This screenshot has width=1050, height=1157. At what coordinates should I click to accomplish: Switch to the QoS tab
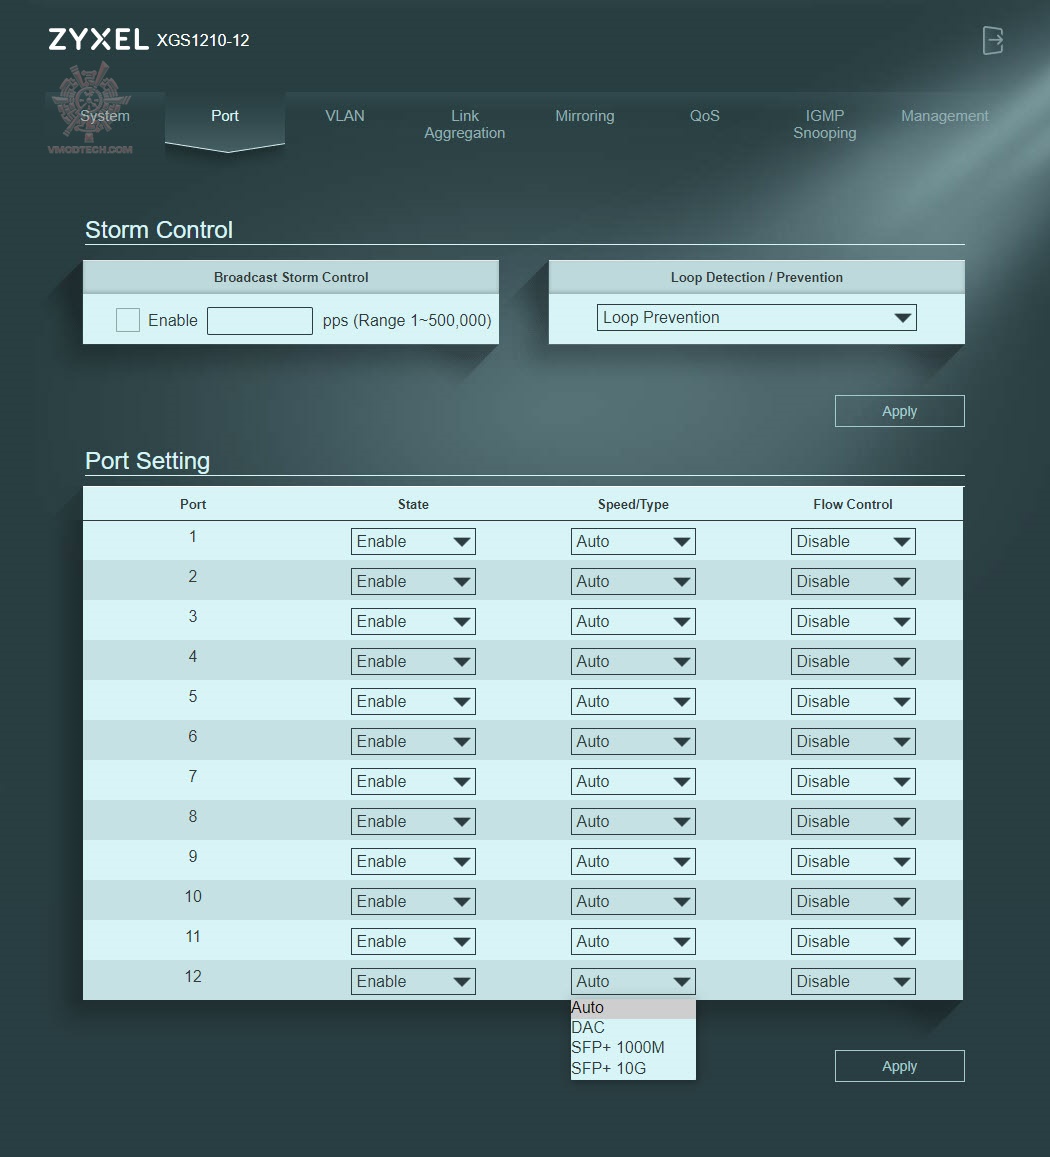point(705,116)
